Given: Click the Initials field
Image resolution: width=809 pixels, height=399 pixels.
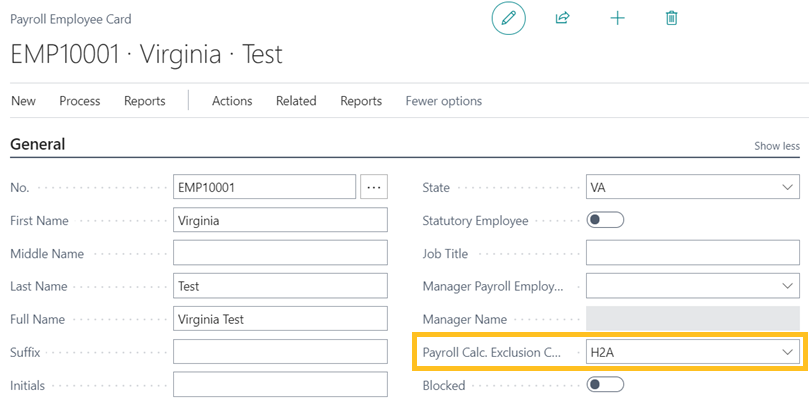Looking at the screenshot, I should [x=280, y=385].
